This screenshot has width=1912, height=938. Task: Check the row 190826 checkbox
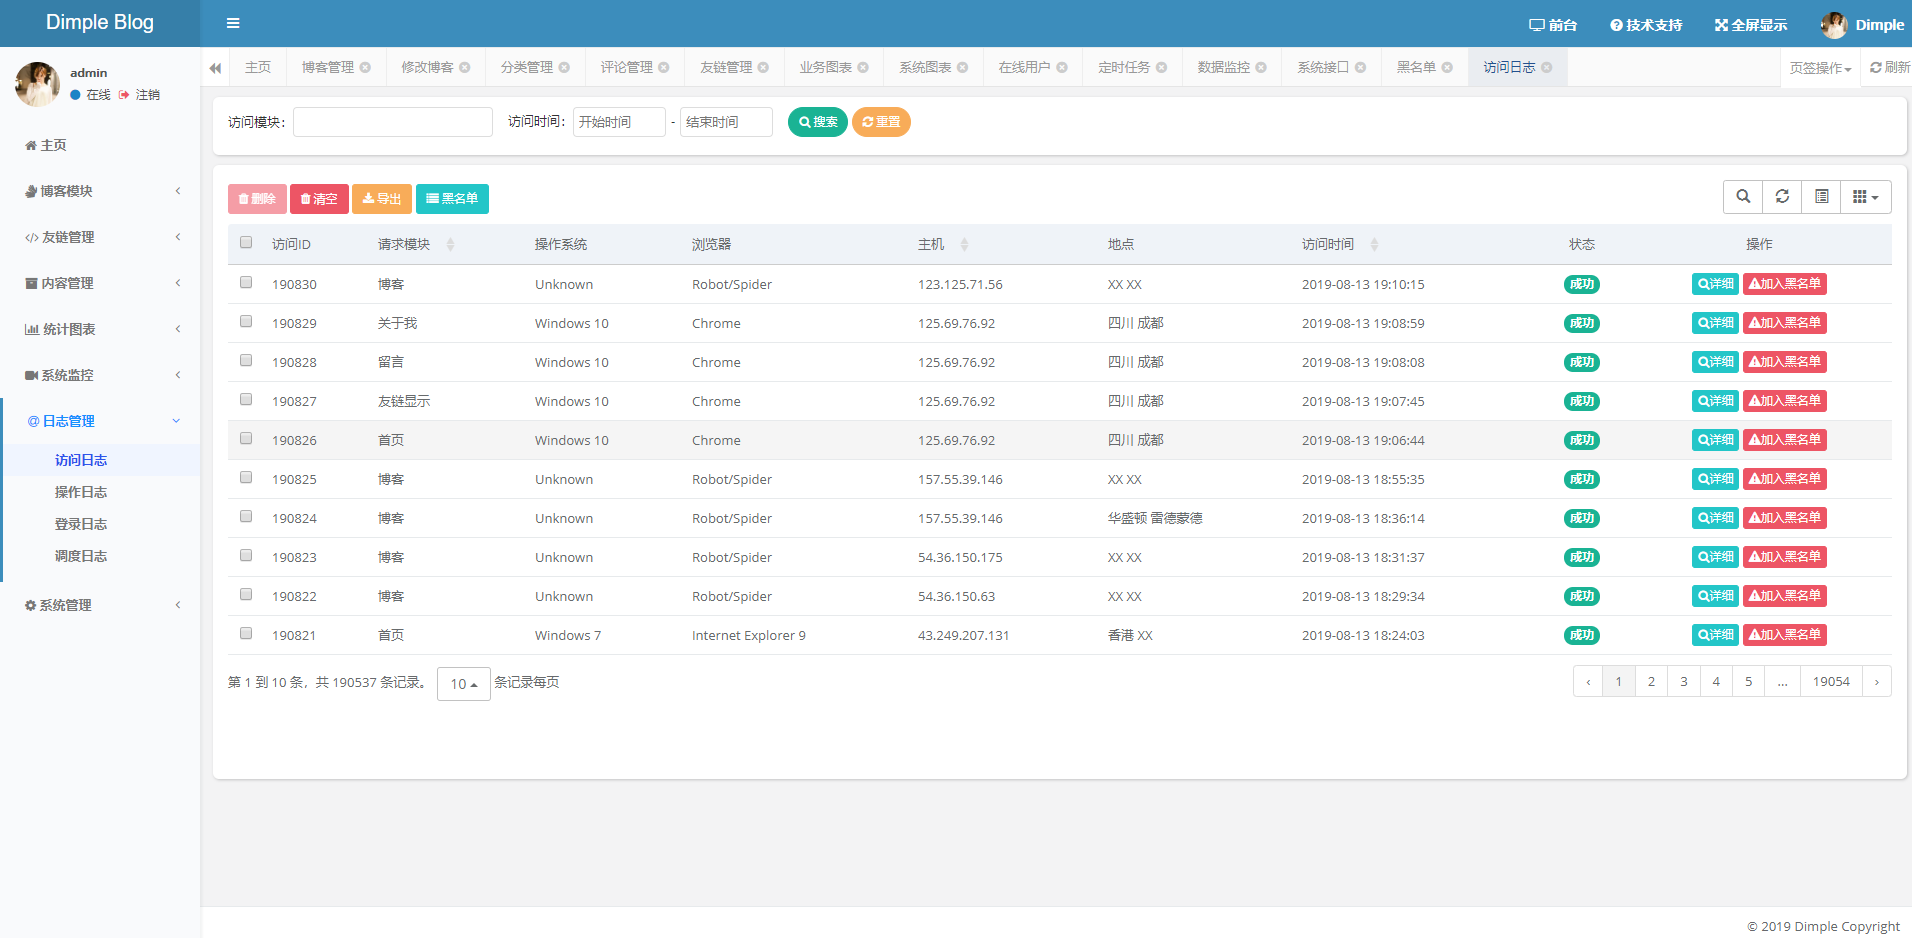246,439
